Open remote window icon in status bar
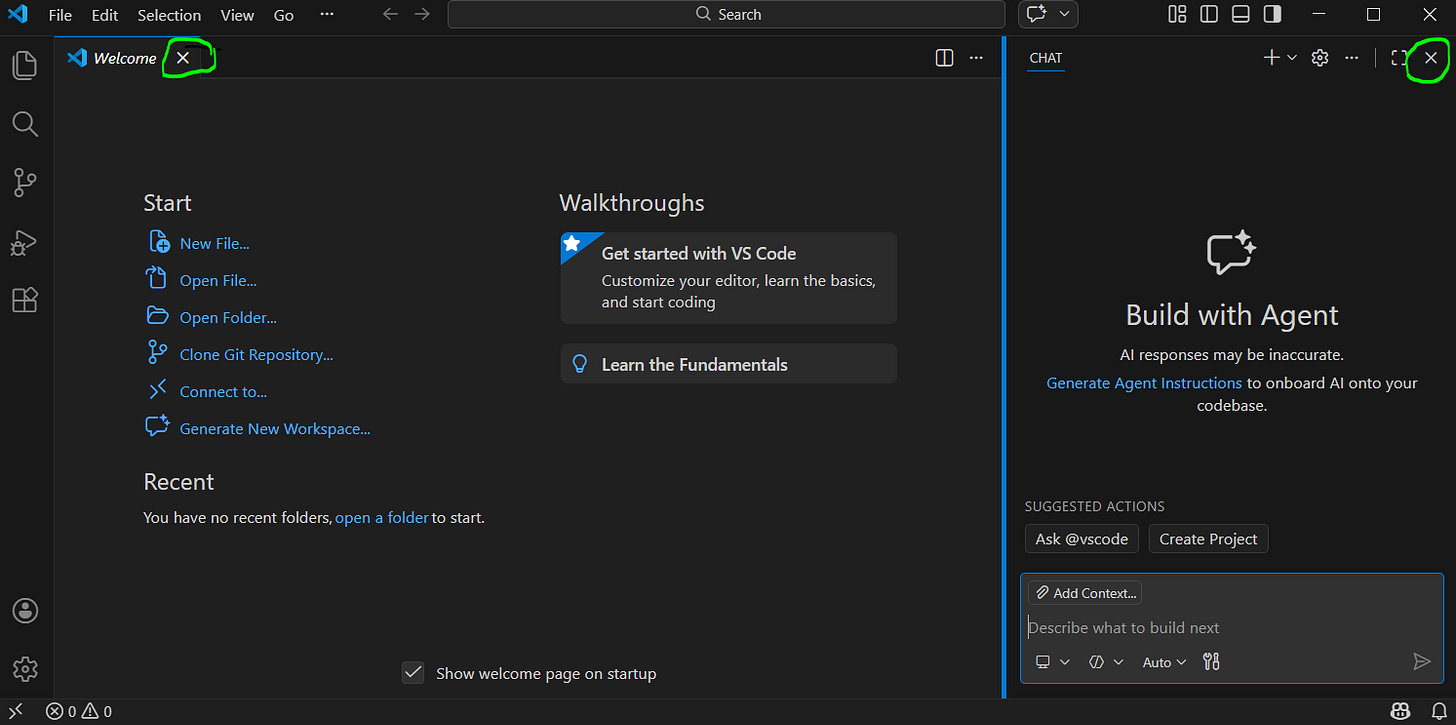1456x725 pixels. (x=15, y=712)
